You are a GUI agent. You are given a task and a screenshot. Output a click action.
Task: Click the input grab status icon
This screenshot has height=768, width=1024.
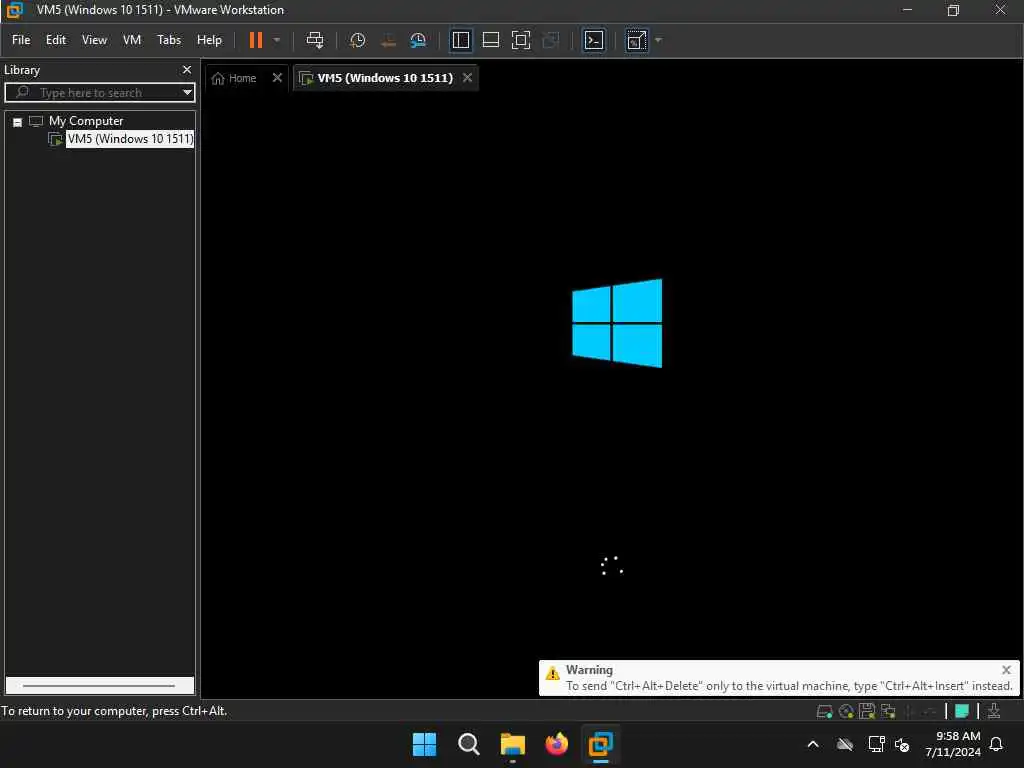pyautogui.click(x=994, y=711)
